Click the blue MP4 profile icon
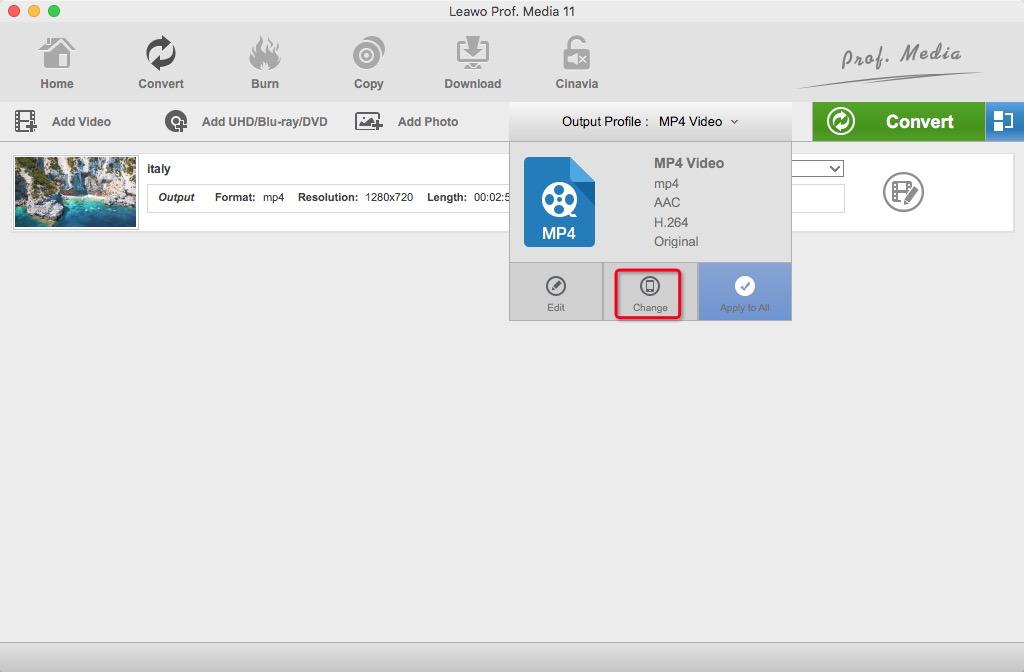 click(x=558, y=200)
